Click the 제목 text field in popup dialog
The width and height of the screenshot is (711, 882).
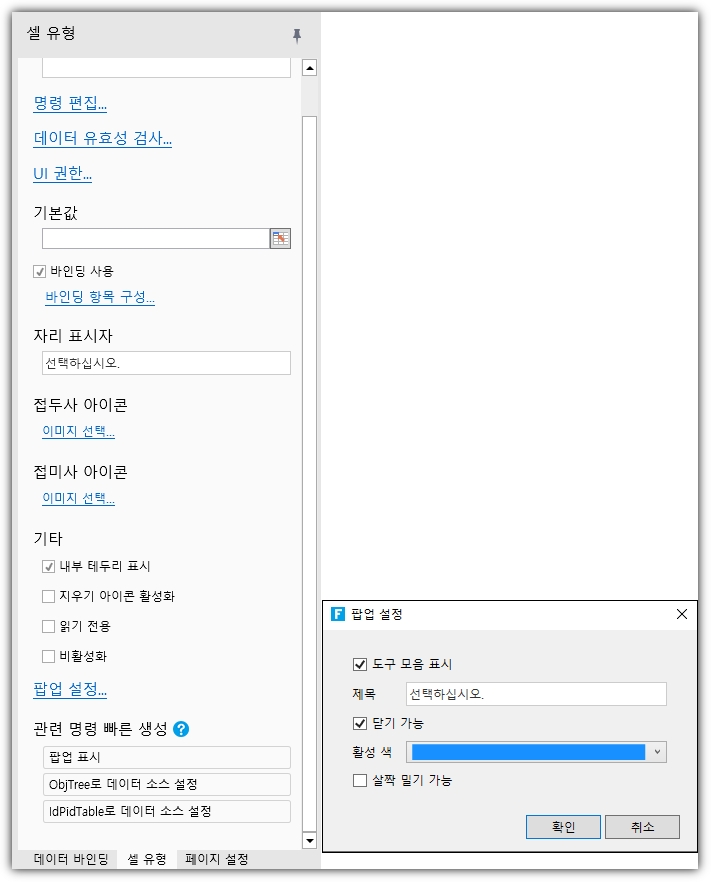click(x=536, y=694)
